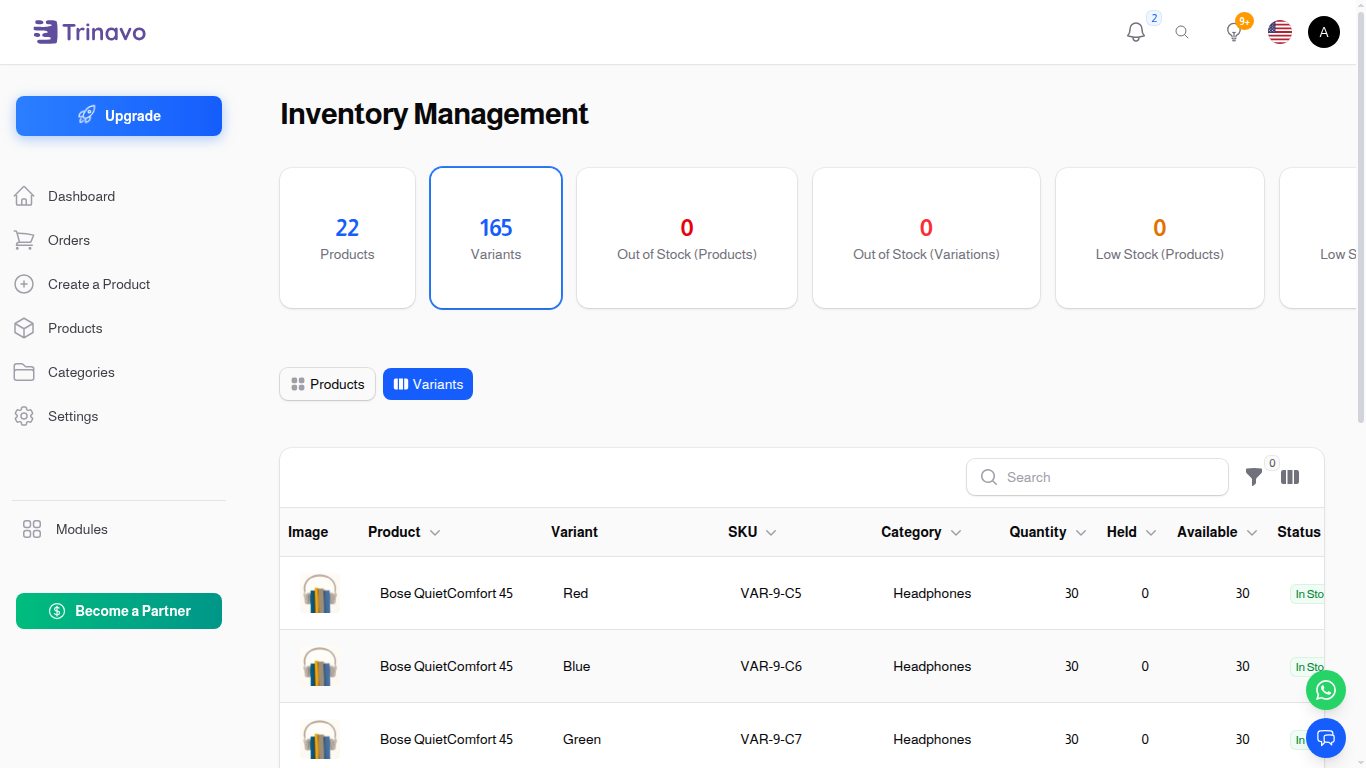Click the Categories folder icon
1366x768 pixels.
pyautogui.click(x=24, y=372)
